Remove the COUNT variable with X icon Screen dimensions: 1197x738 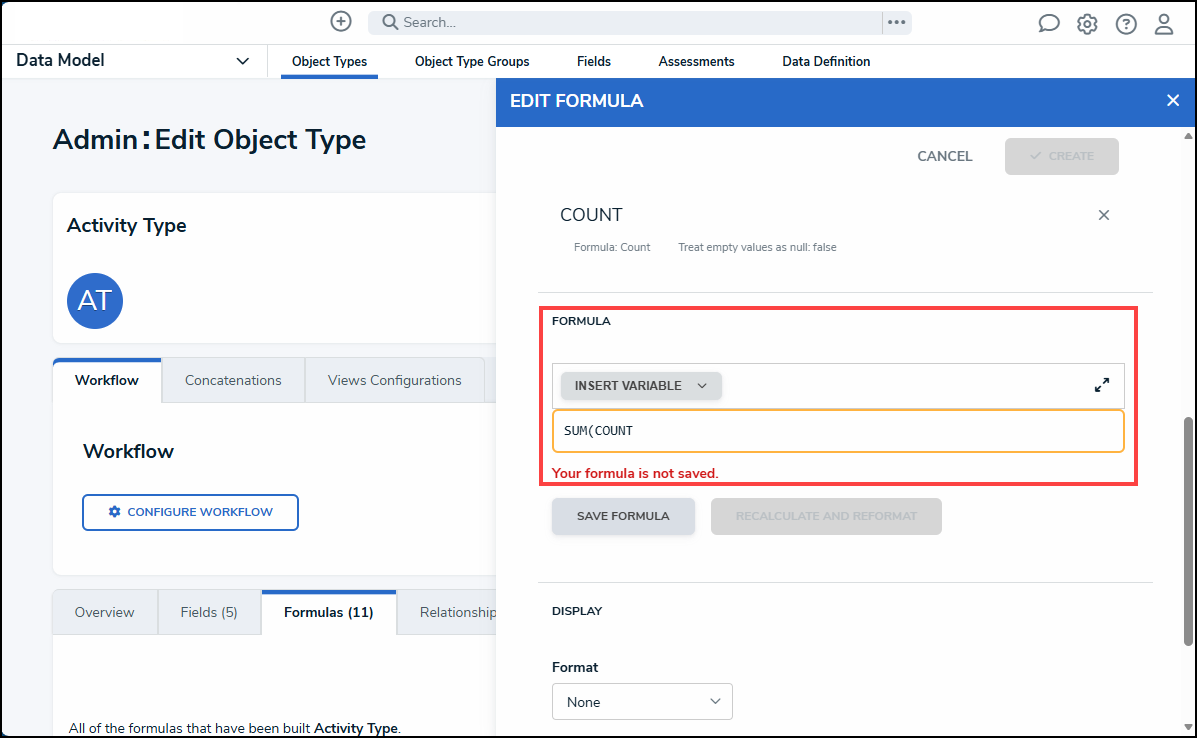tap(1104, 215)
